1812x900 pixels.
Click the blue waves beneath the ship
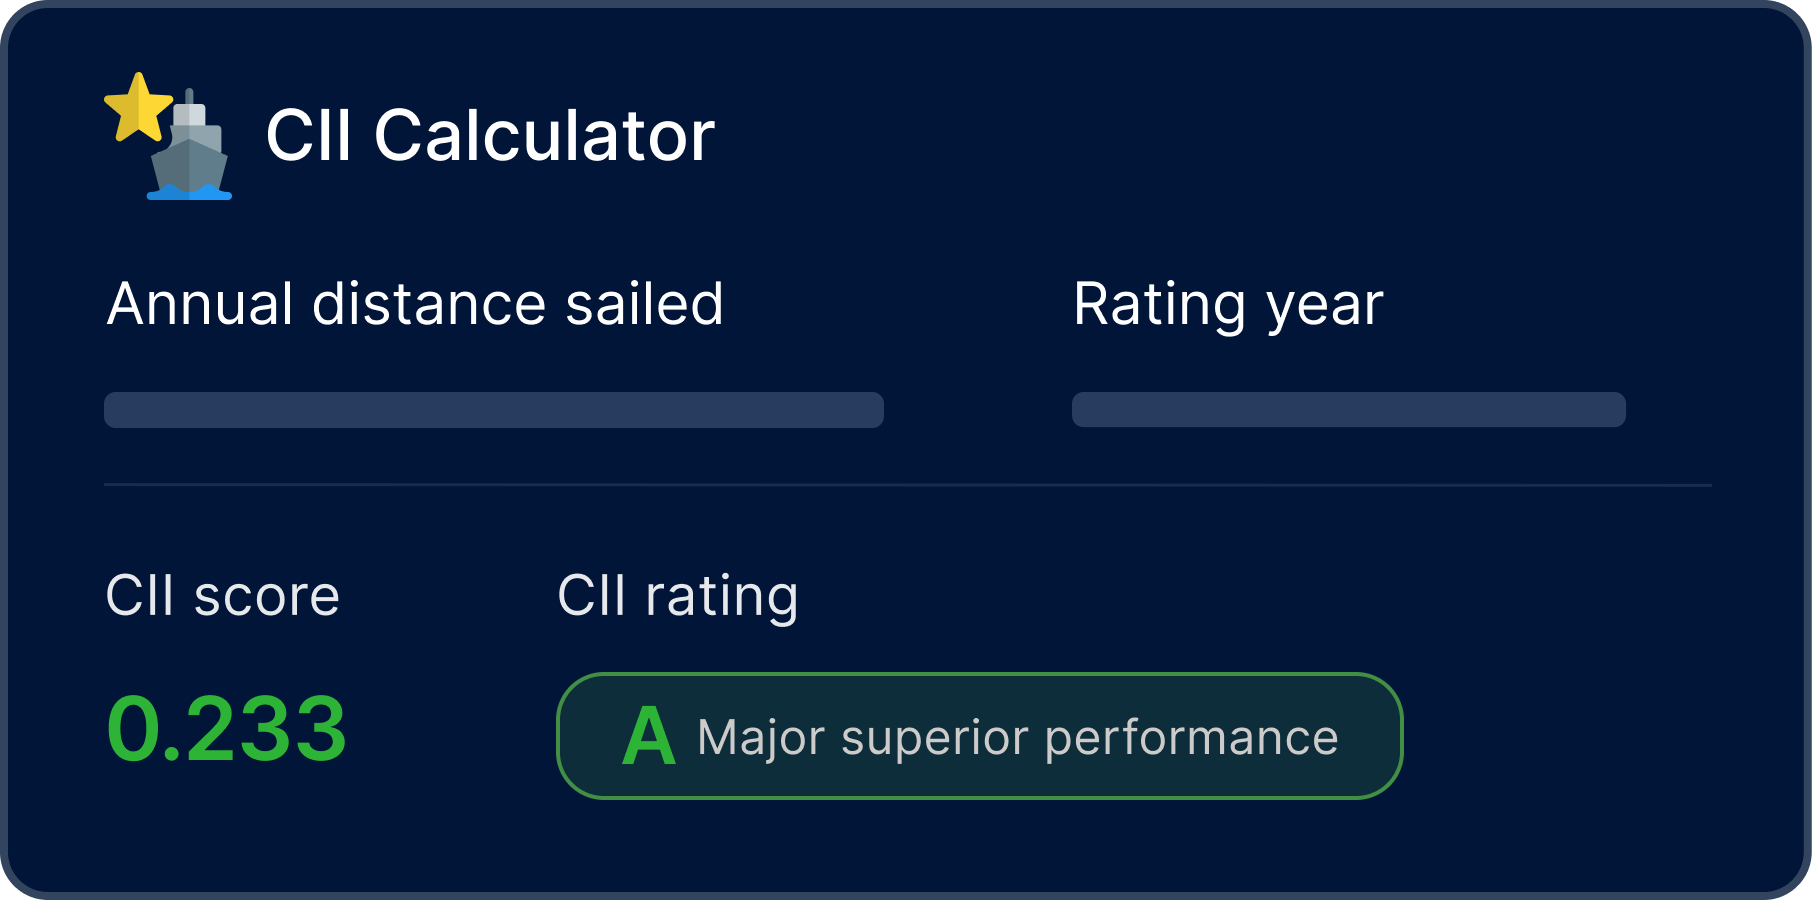click(x=189, y=193)
